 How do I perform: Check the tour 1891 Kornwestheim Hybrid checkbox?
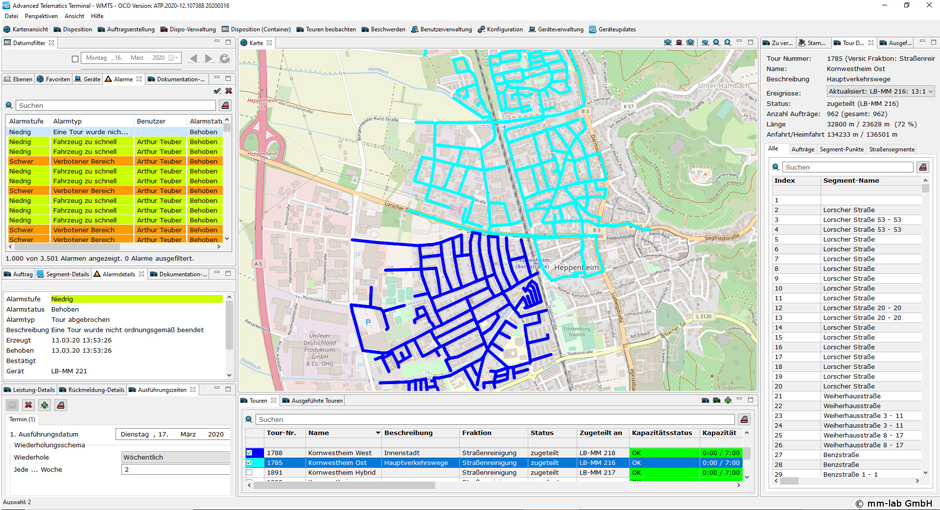point(250,473)
